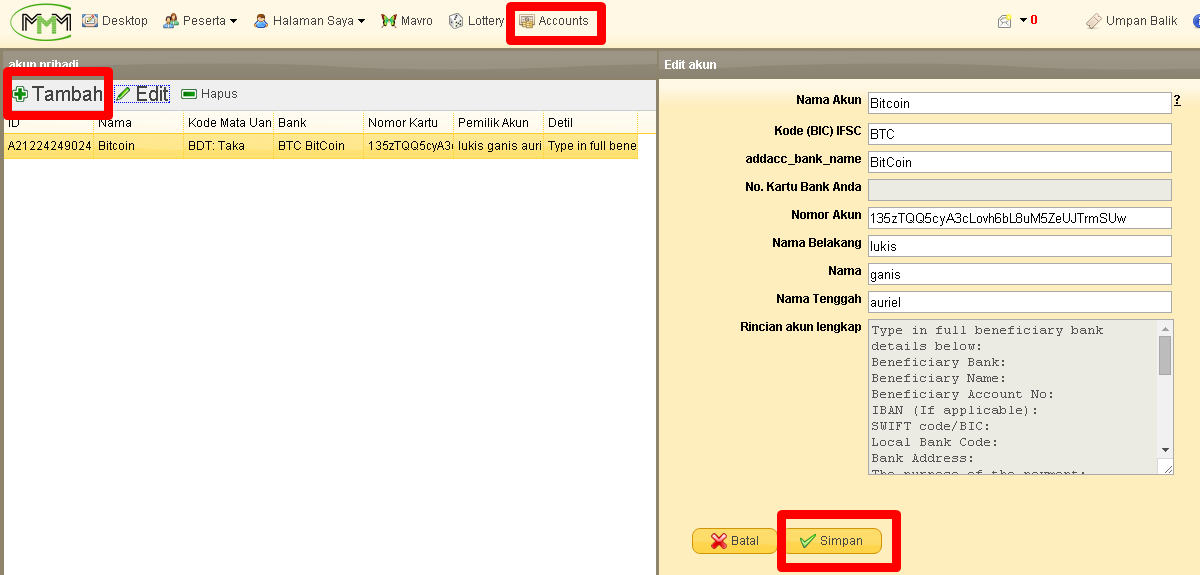The height and width of the screenshot is (575, 1200).
Task: Open the Lottery page
Action: [476, 21]
